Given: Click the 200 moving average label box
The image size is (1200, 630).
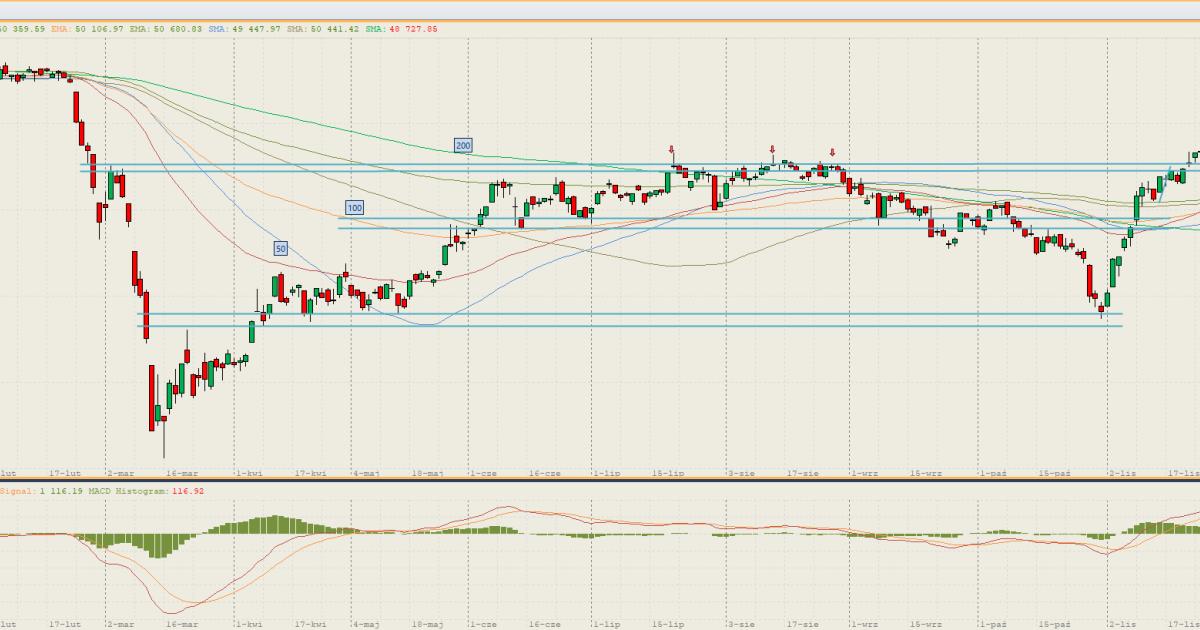Looking at the screenshot, I should [x=463, y=146].
